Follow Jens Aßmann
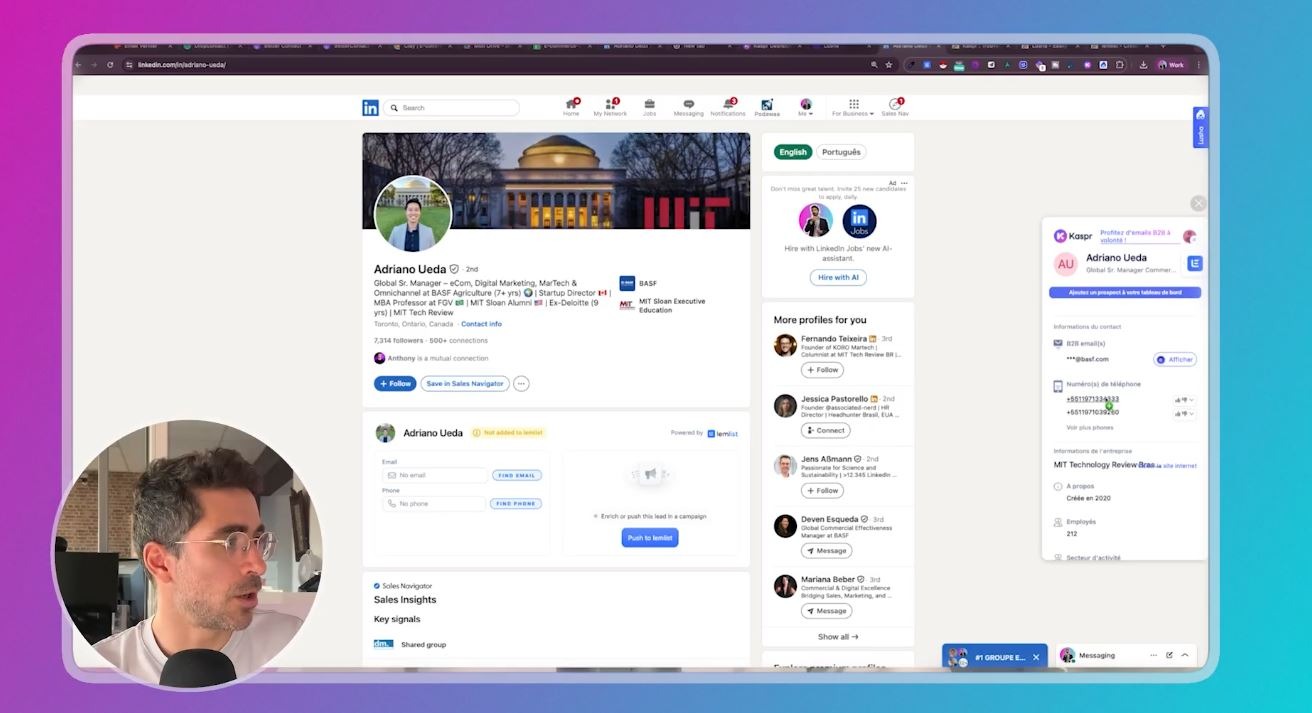Screen dimensions: 1312x713 coord(822,490)
